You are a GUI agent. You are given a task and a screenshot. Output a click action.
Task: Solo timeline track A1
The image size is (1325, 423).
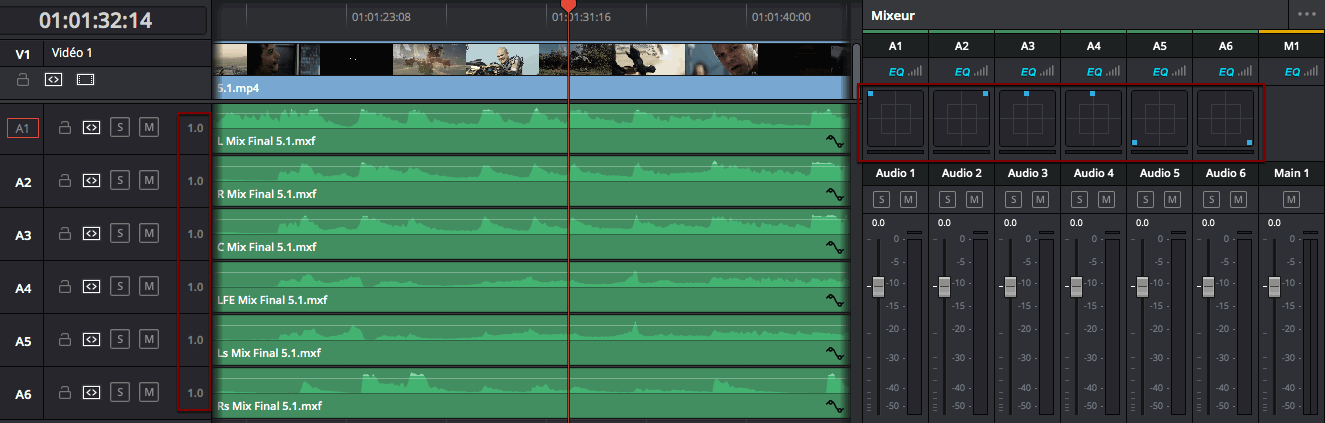pyautogui.click(x=120, y=128)
